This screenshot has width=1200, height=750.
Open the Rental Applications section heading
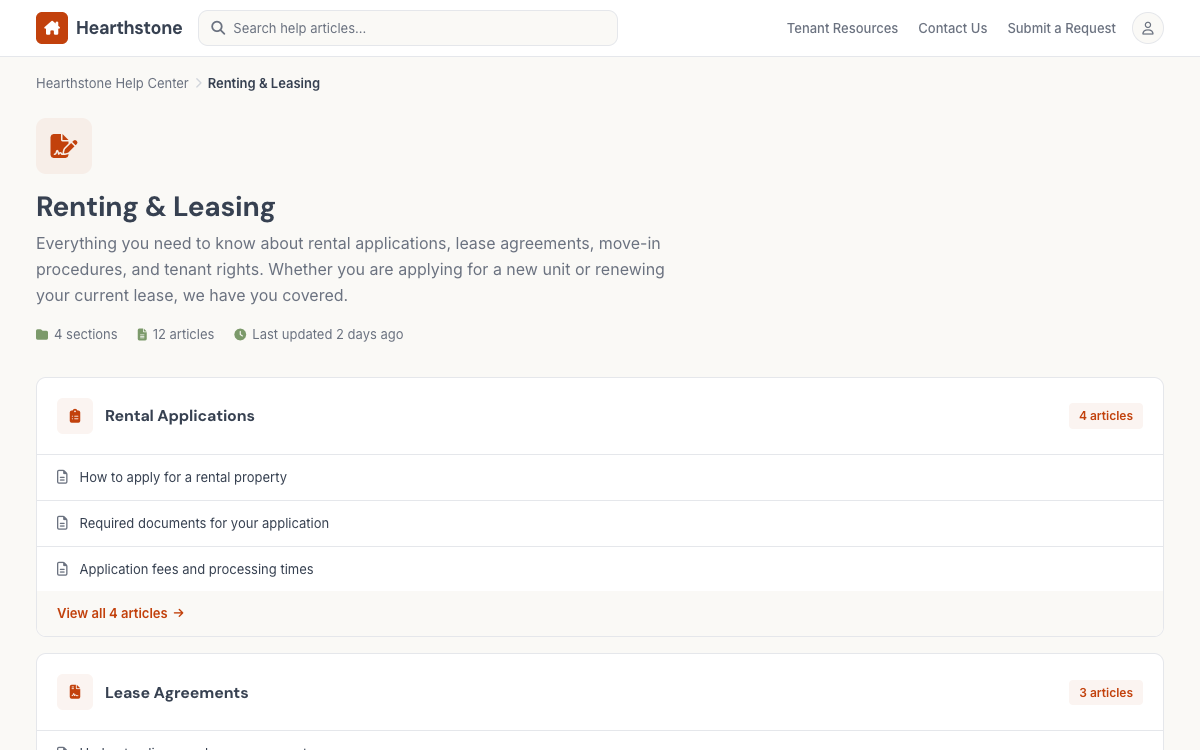coord(180,416)
